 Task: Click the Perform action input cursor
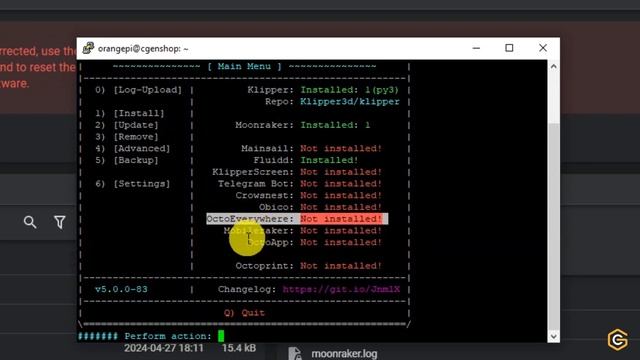click(221, 336)
